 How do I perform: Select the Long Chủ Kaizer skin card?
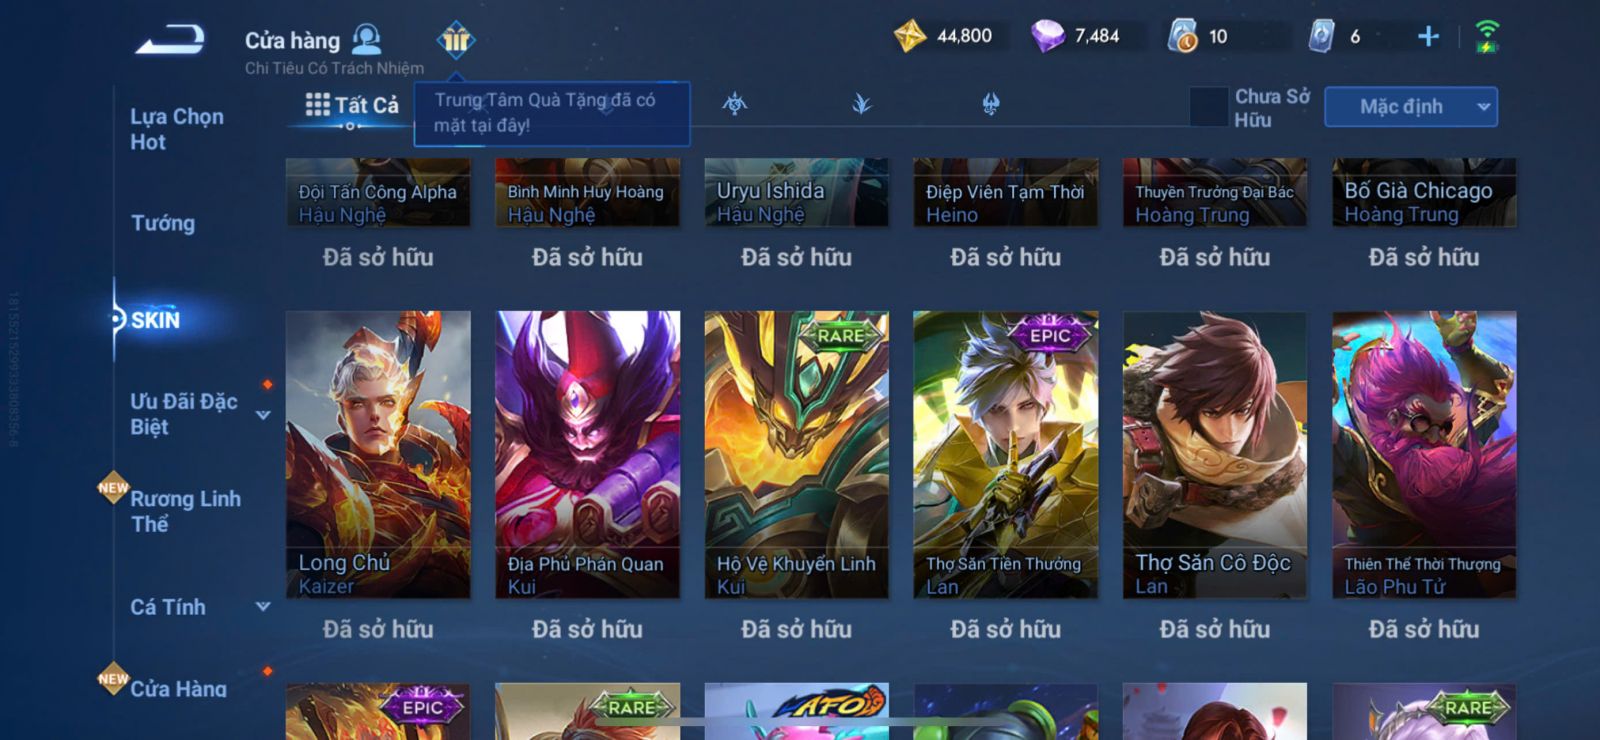coord(378,455)
